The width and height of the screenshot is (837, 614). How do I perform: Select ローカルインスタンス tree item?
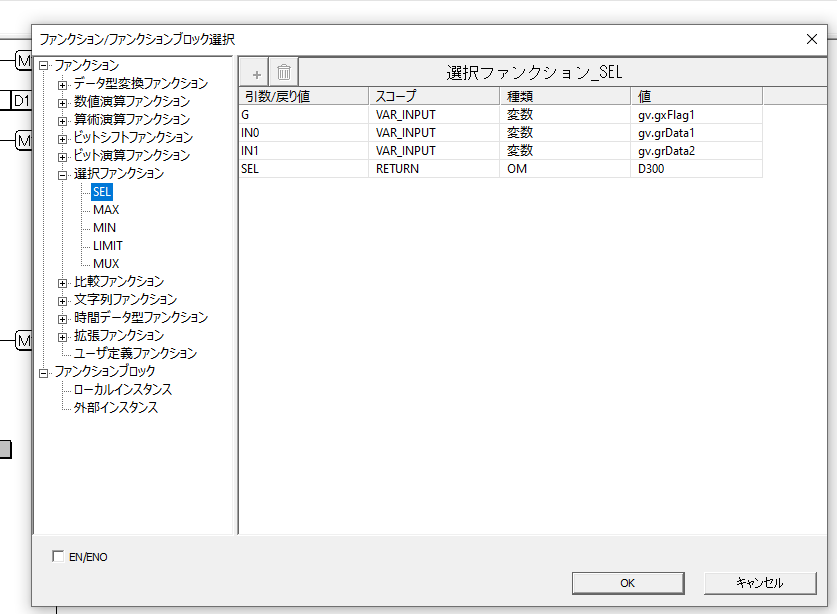tap(123, 390)
